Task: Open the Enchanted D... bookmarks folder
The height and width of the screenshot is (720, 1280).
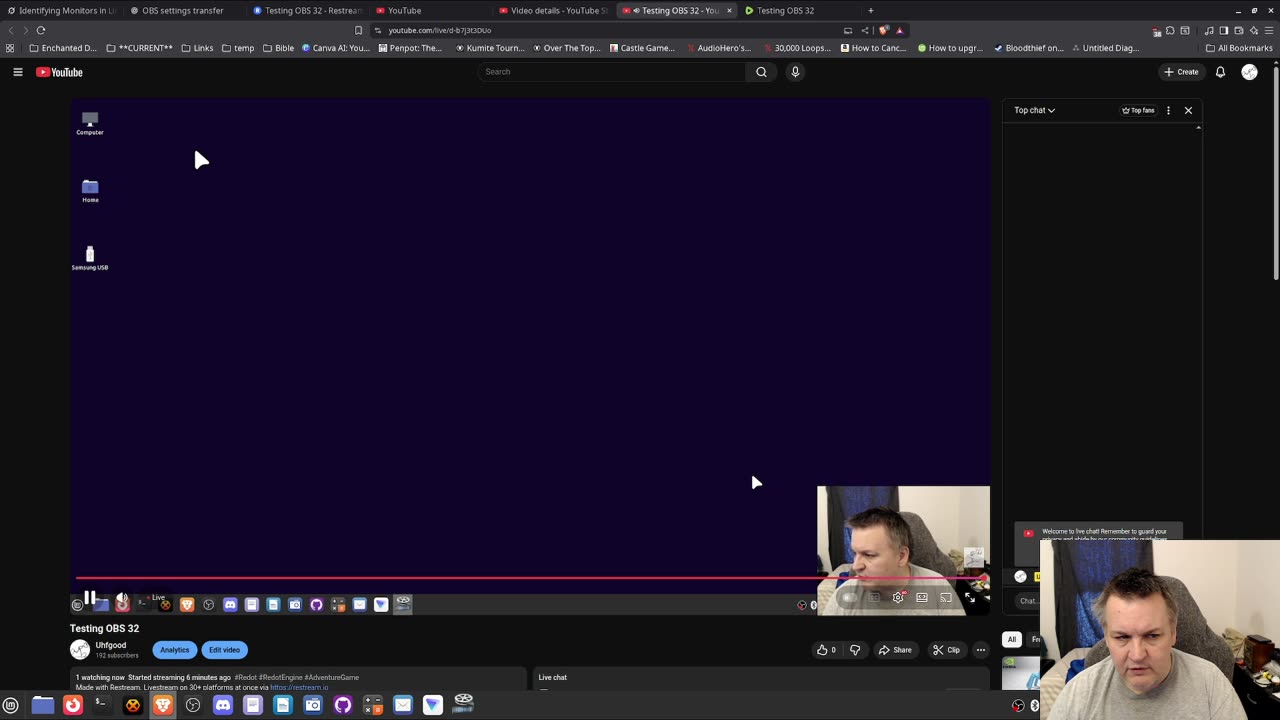Action: point(63,48)
